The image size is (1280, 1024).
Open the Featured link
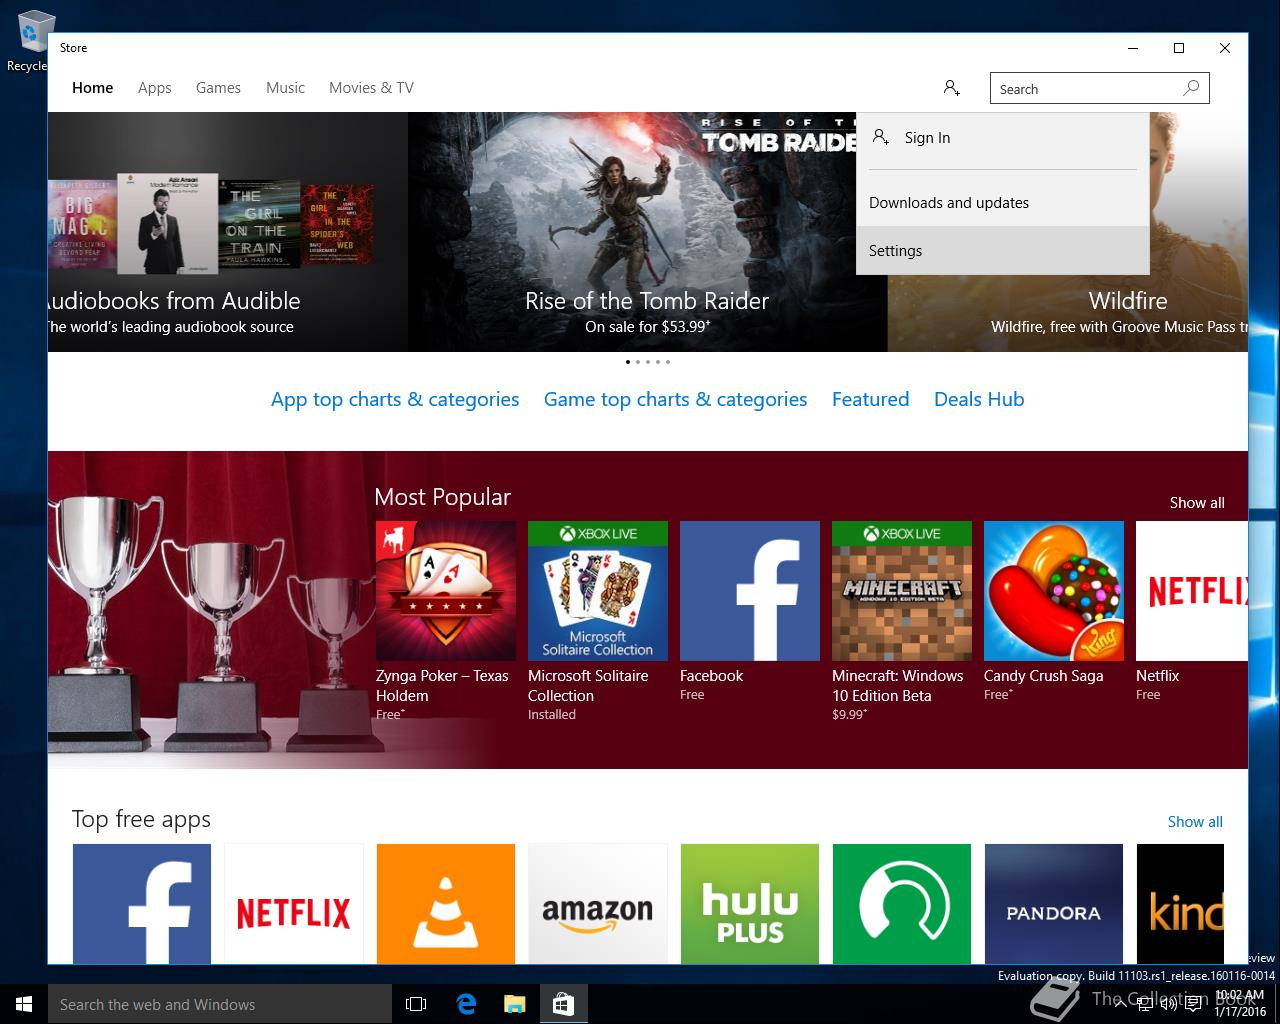click(870, 399)
